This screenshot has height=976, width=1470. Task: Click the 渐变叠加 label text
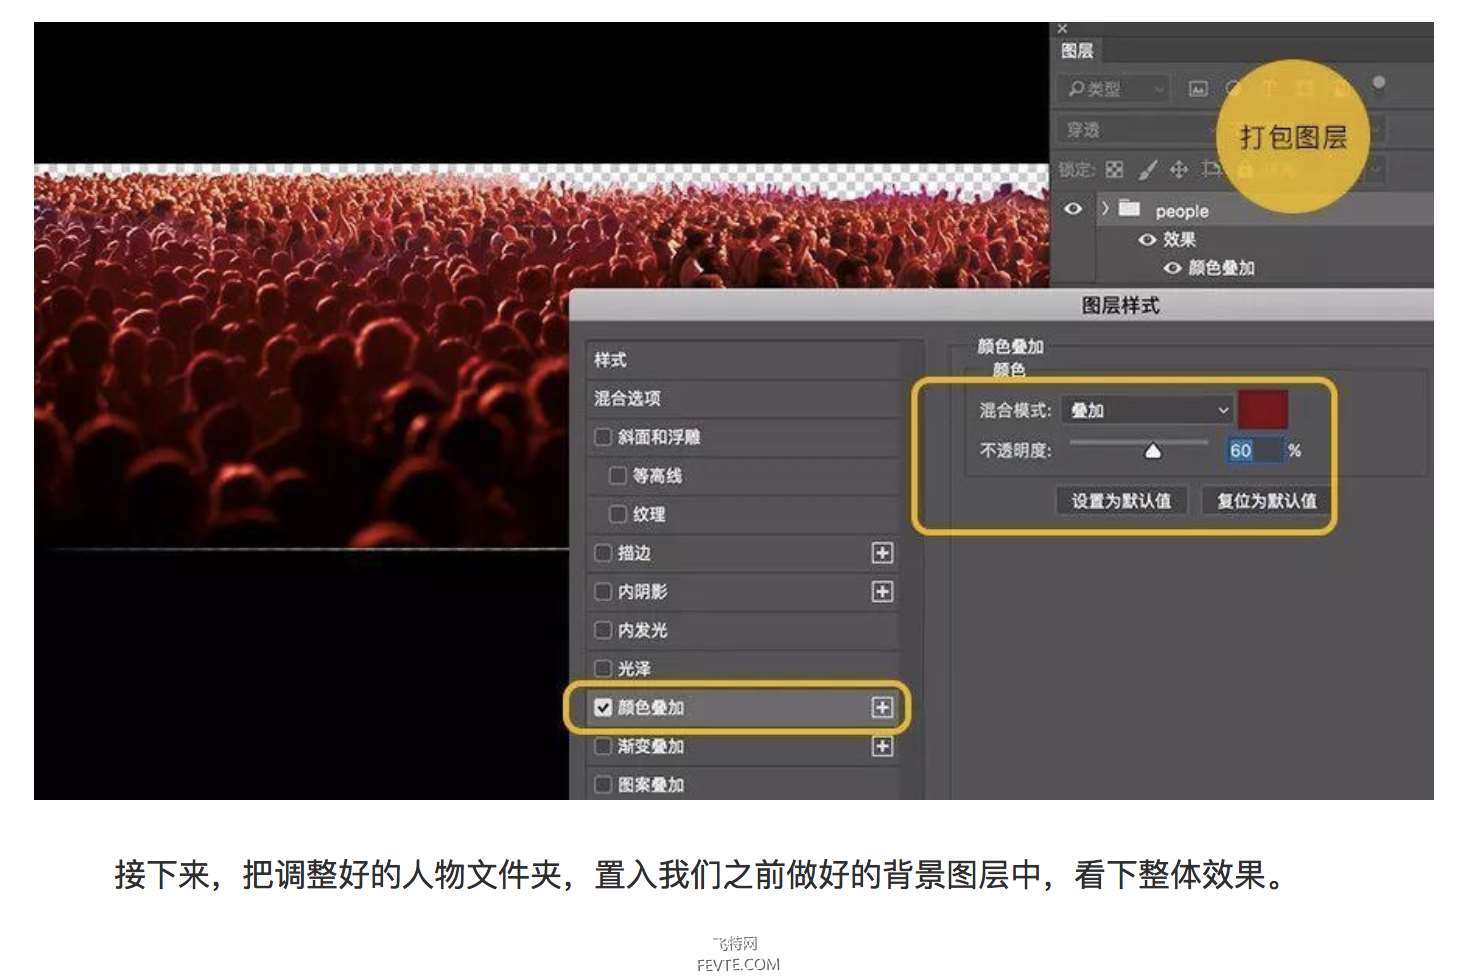651,746
